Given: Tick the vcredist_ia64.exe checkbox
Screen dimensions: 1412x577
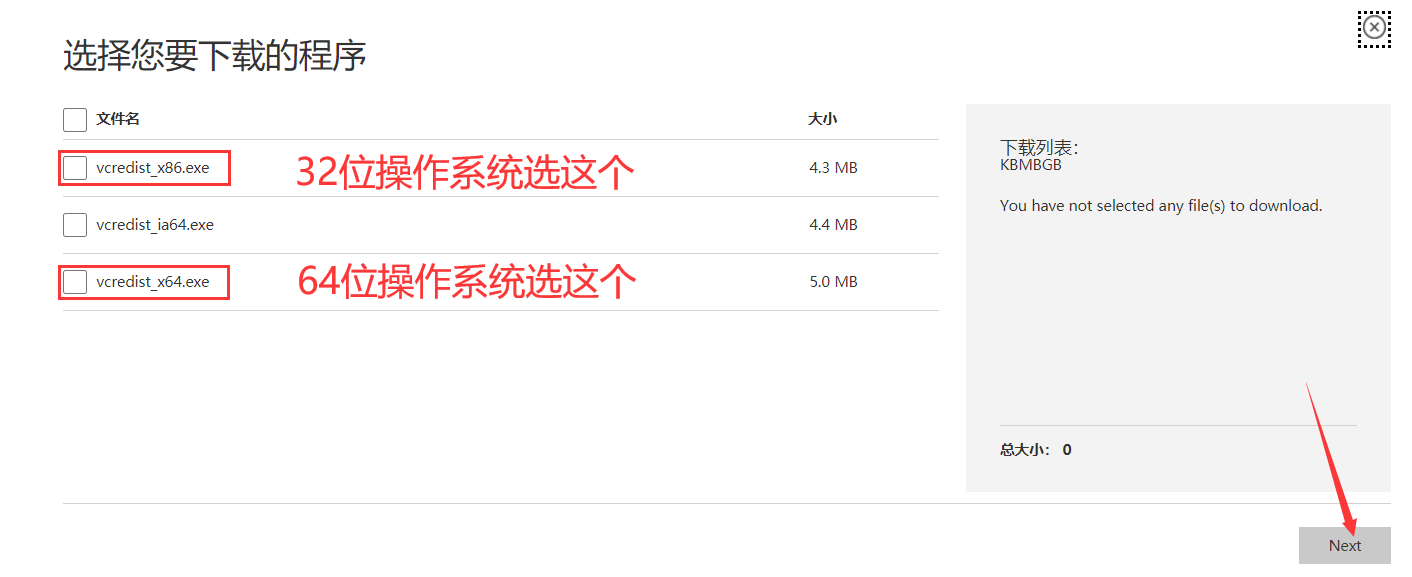Looking at the screenshot, I should [x=75, y=225].
